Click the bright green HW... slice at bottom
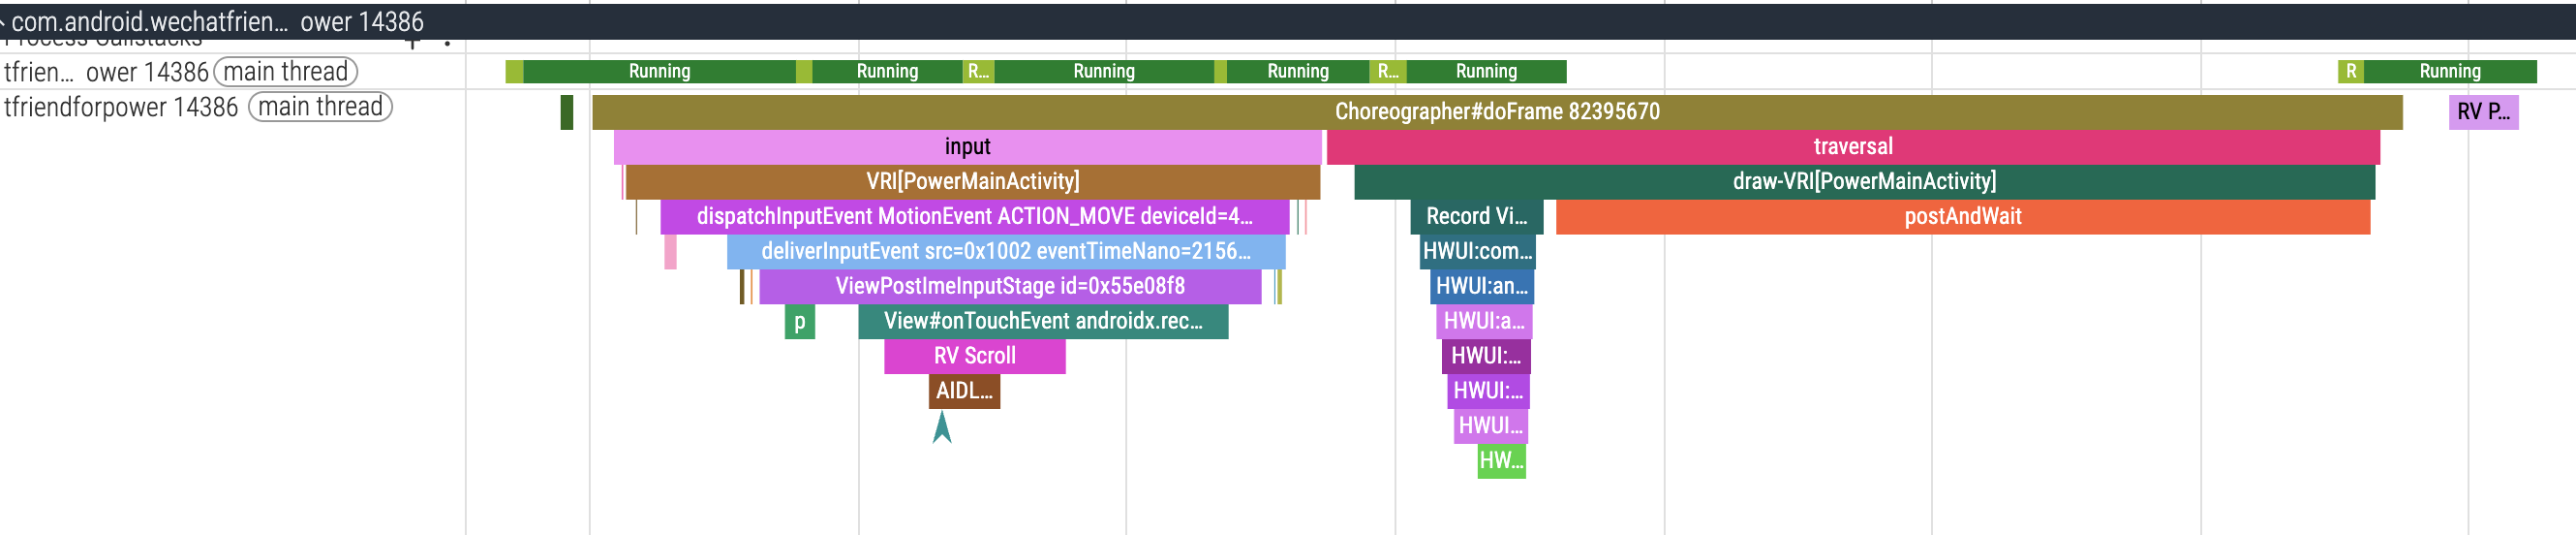The width and height of the screenshot is (2576, 535). click(1501, 461)
